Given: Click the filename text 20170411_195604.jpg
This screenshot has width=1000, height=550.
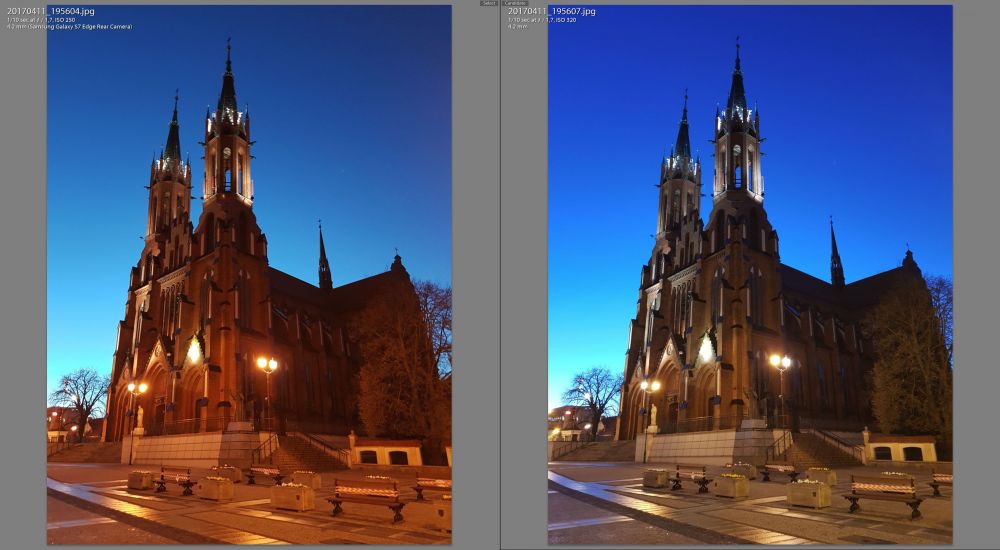Looking at the screenshot, I should [50, 11].
